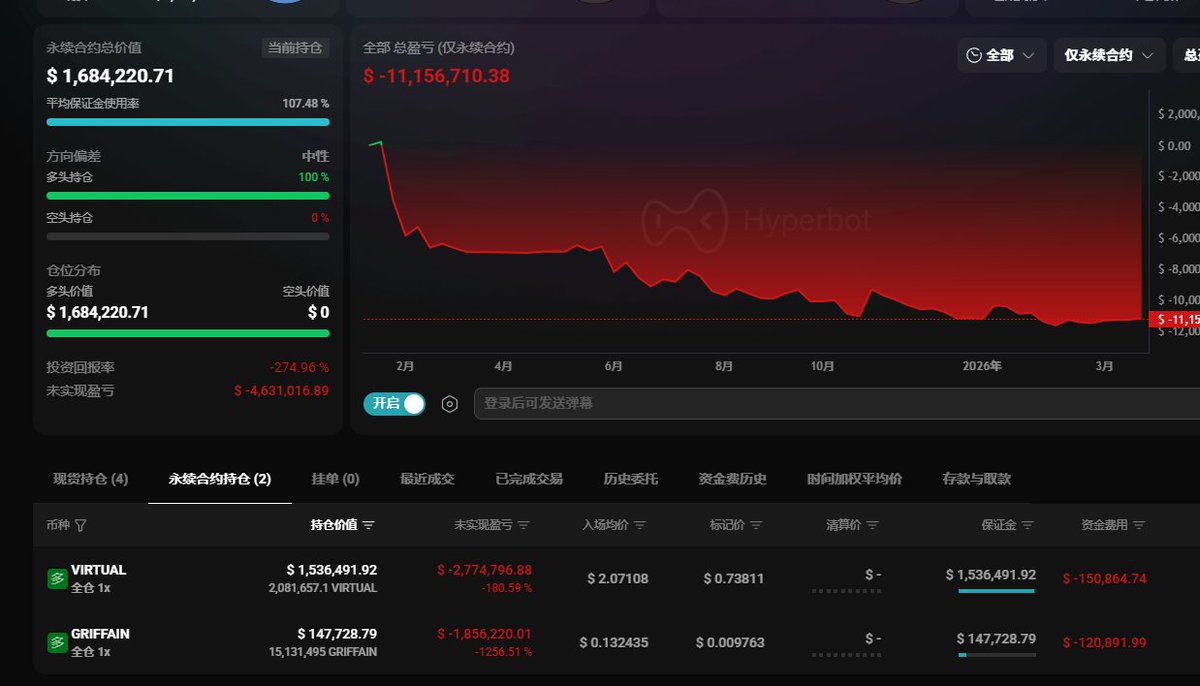Viewport: 1200px width, 686px height.
Task: Click the 平均保证金使用率 progress bar
Action: tap(188, 122)
